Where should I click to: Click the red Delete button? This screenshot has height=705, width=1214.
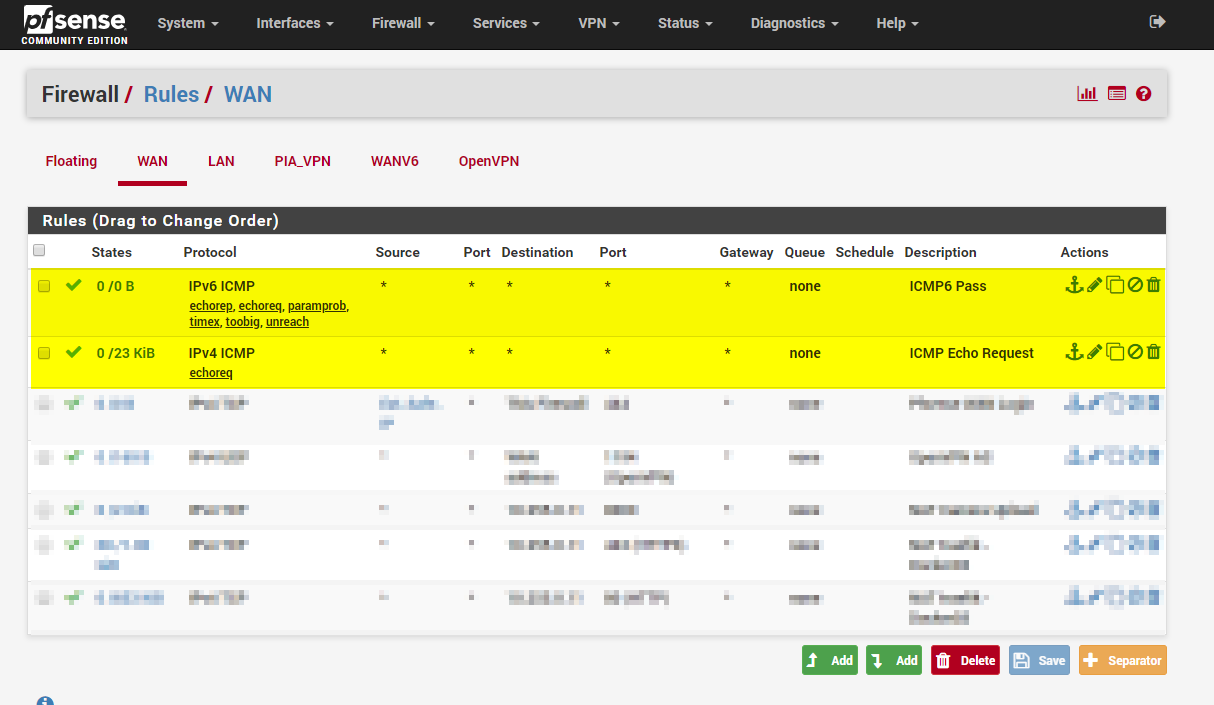[x=965, y=660]
